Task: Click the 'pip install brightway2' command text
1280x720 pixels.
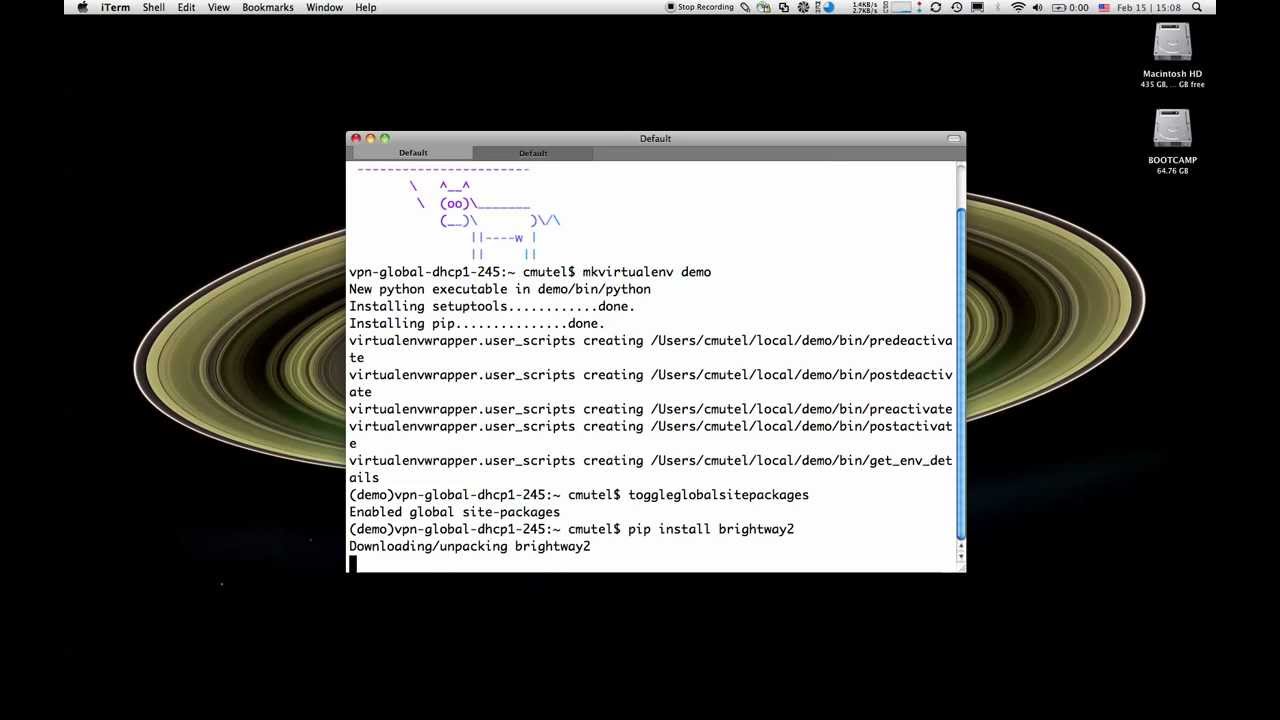Action: point(711,529)
